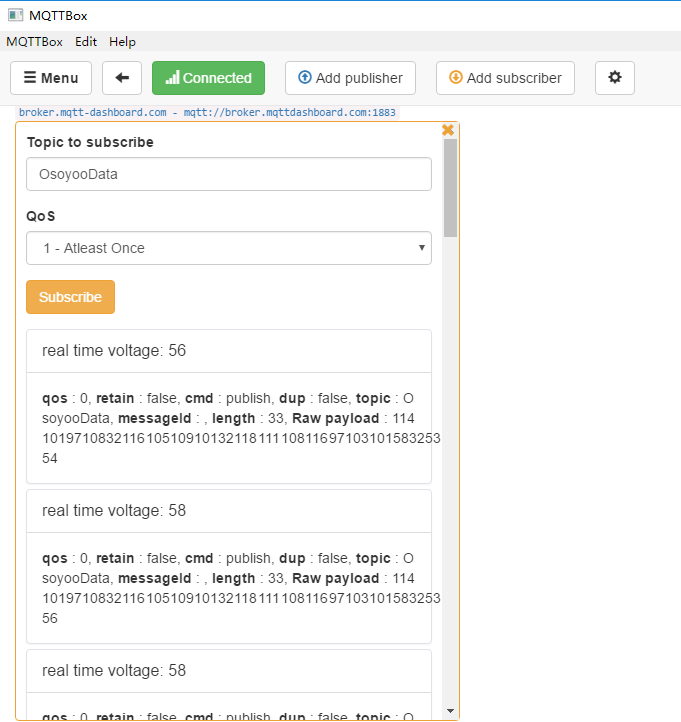
Task: Click the MQTTBox app icon in title bar
Action: (x=15, y=15)
